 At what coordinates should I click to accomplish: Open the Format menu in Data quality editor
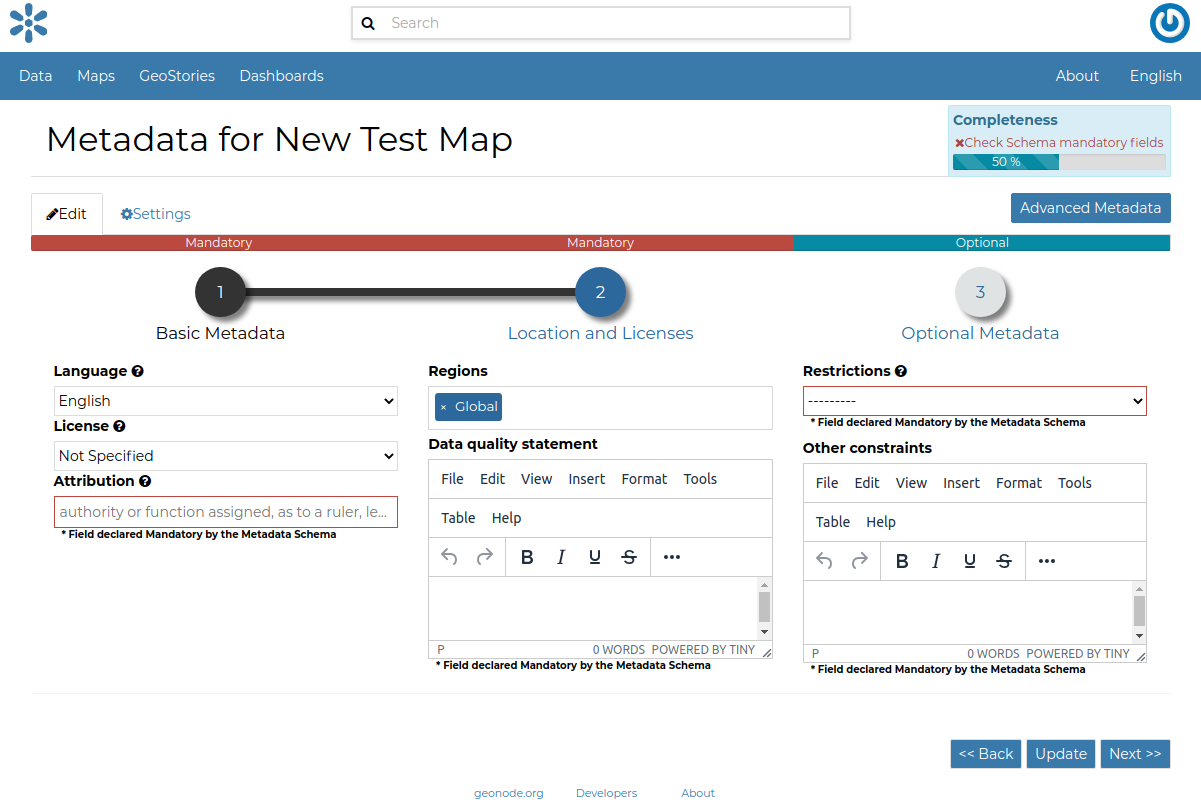coord(644,479)
